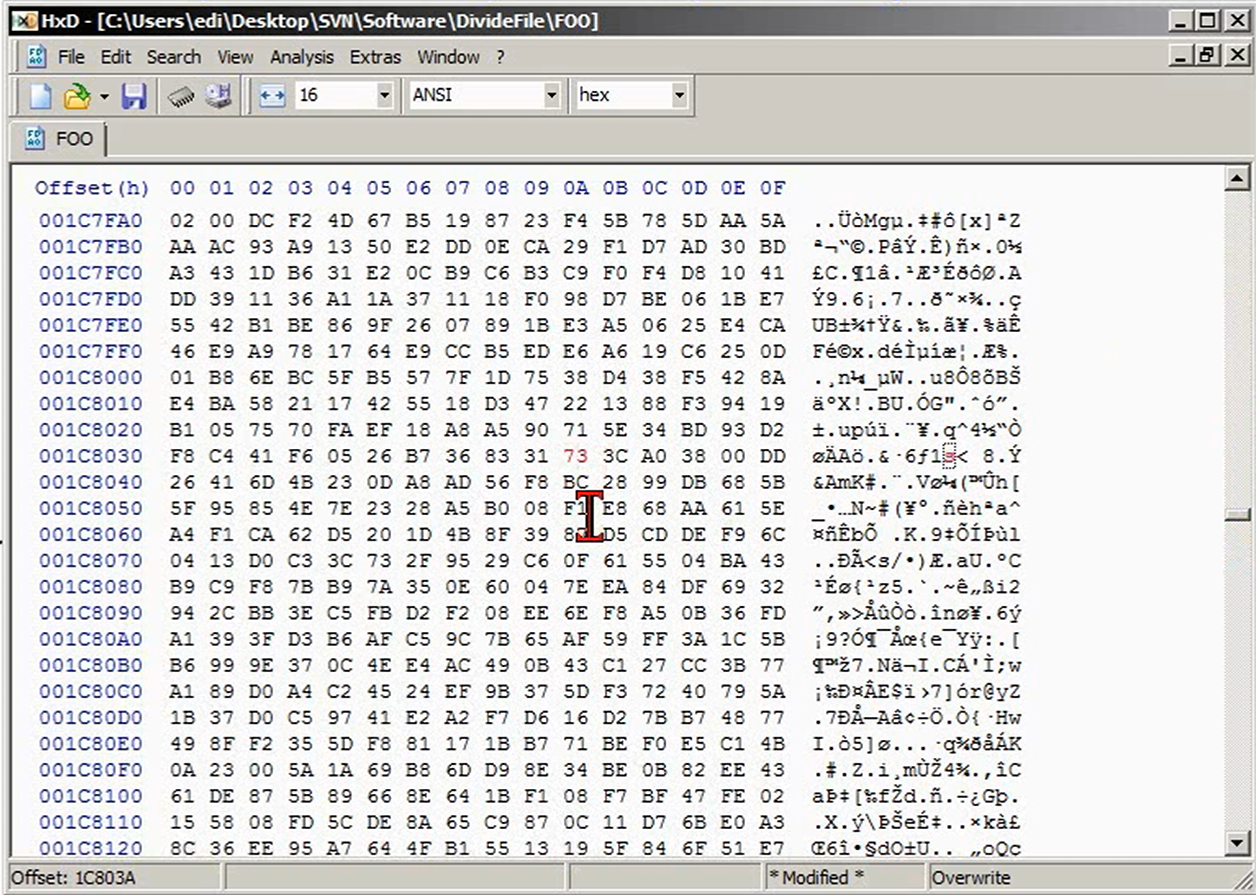Click decoded text '.7ÐÅ—Aâ¢' in row 001C80D0
The height and width of the screenshot is (895, 1256).
tap(866, 718)
